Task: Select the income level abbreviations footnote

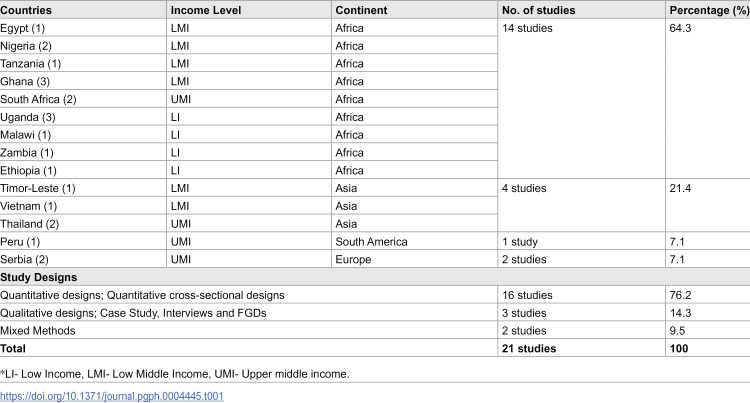Action: (175, 374)
